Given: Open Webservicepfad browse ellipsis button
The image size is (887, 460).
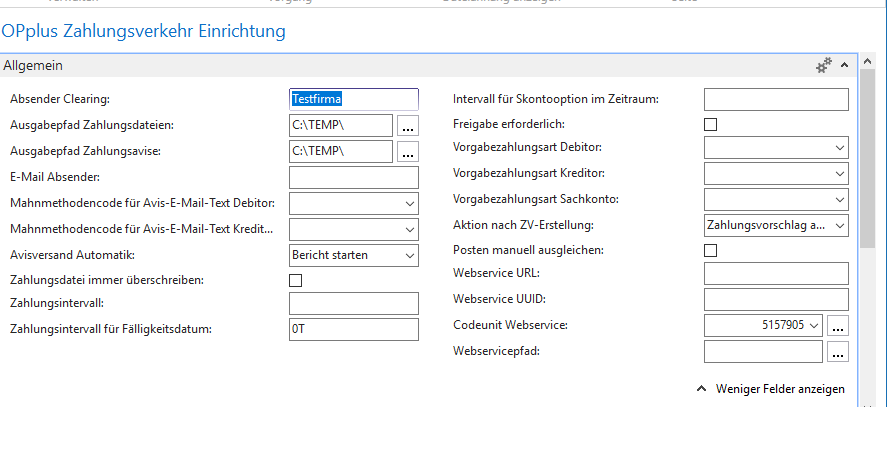Looking at the screenshot, I should coord(838,352).
